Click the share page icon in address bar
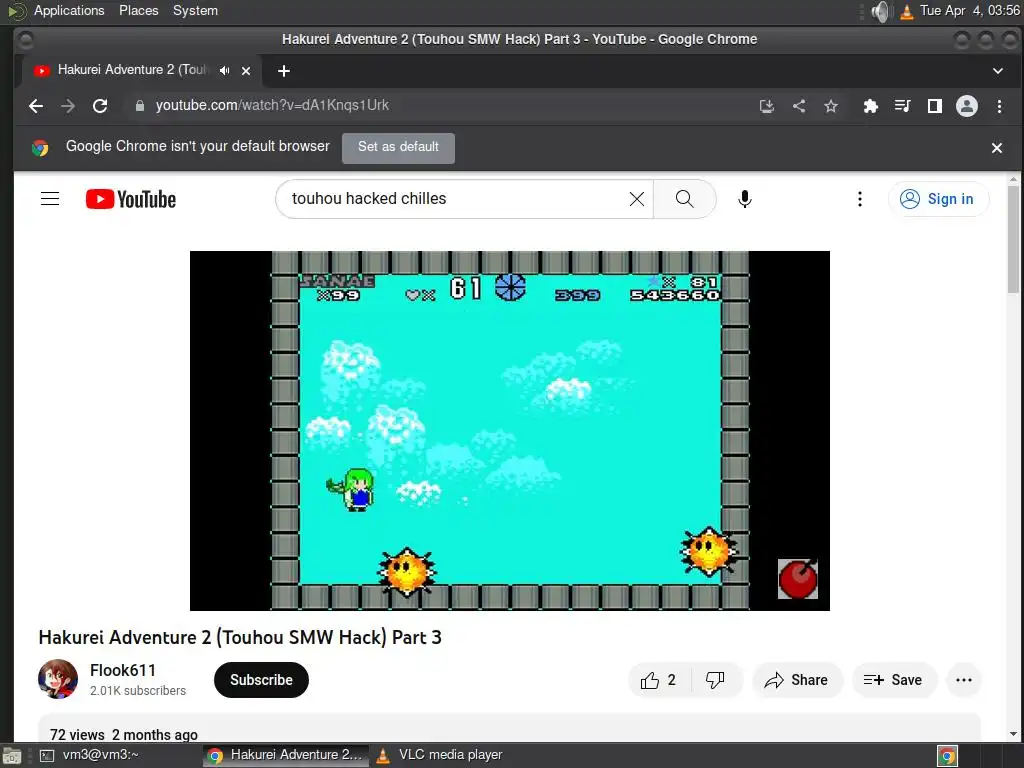Viewport: 1024px width, 768px height. (x=799, y=106)
